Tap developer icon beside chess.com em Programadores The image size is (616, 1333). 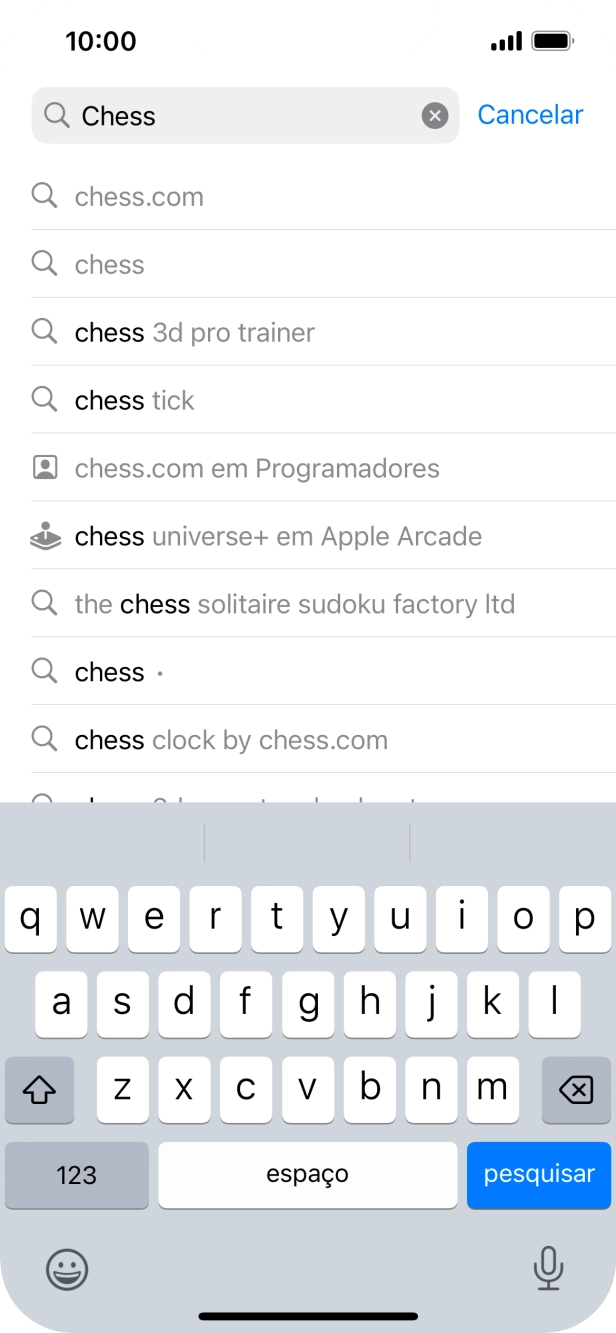pyautogui.click(x=45, y=468)
